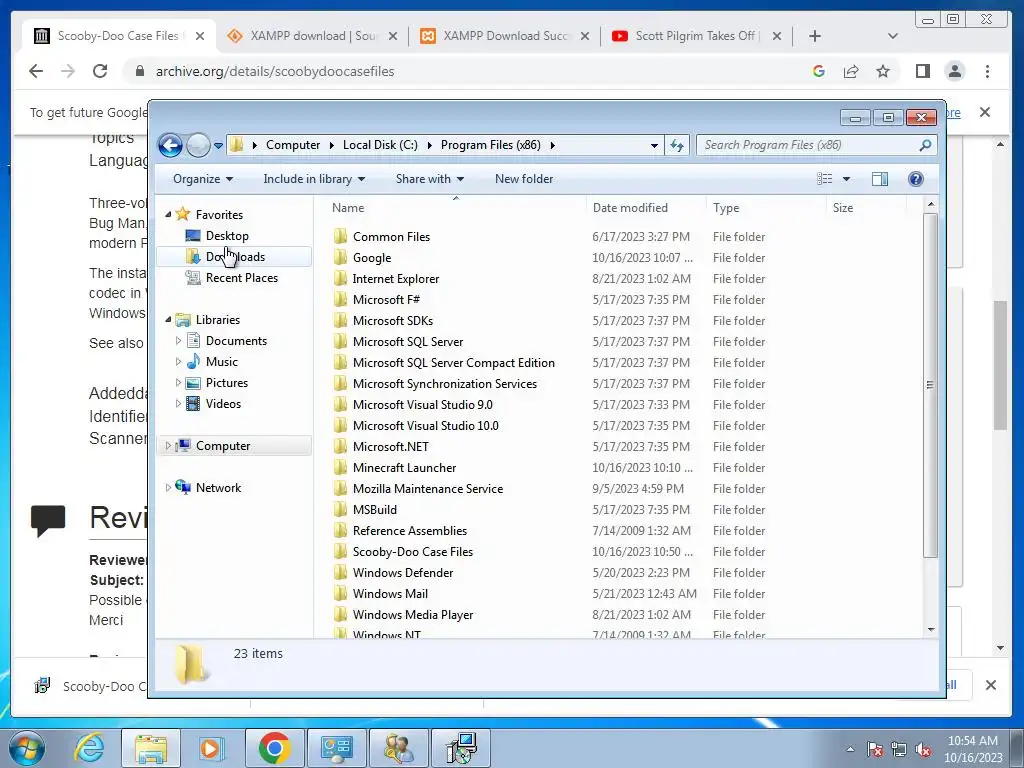Click the Explorer Back arrow button
The width and height of the screenshot is (1024, 768).
click(x=170, y=145)
